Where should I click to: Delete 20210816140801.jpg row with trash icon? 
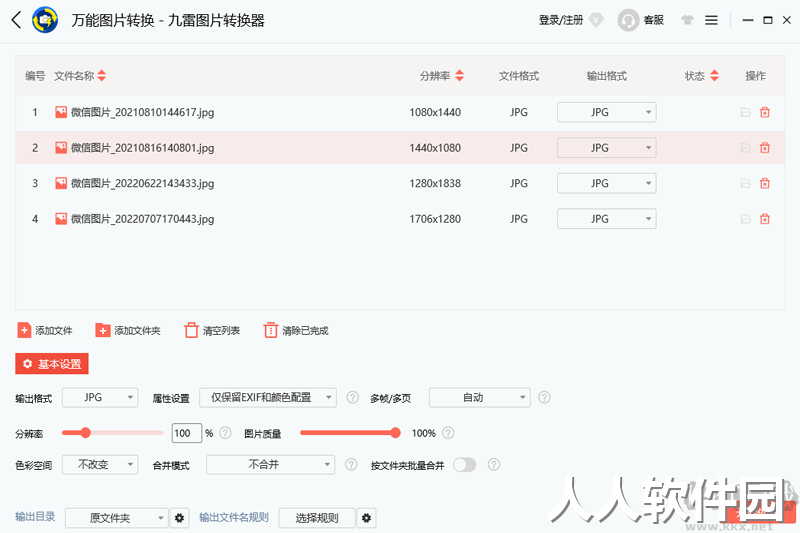[764, 148]
